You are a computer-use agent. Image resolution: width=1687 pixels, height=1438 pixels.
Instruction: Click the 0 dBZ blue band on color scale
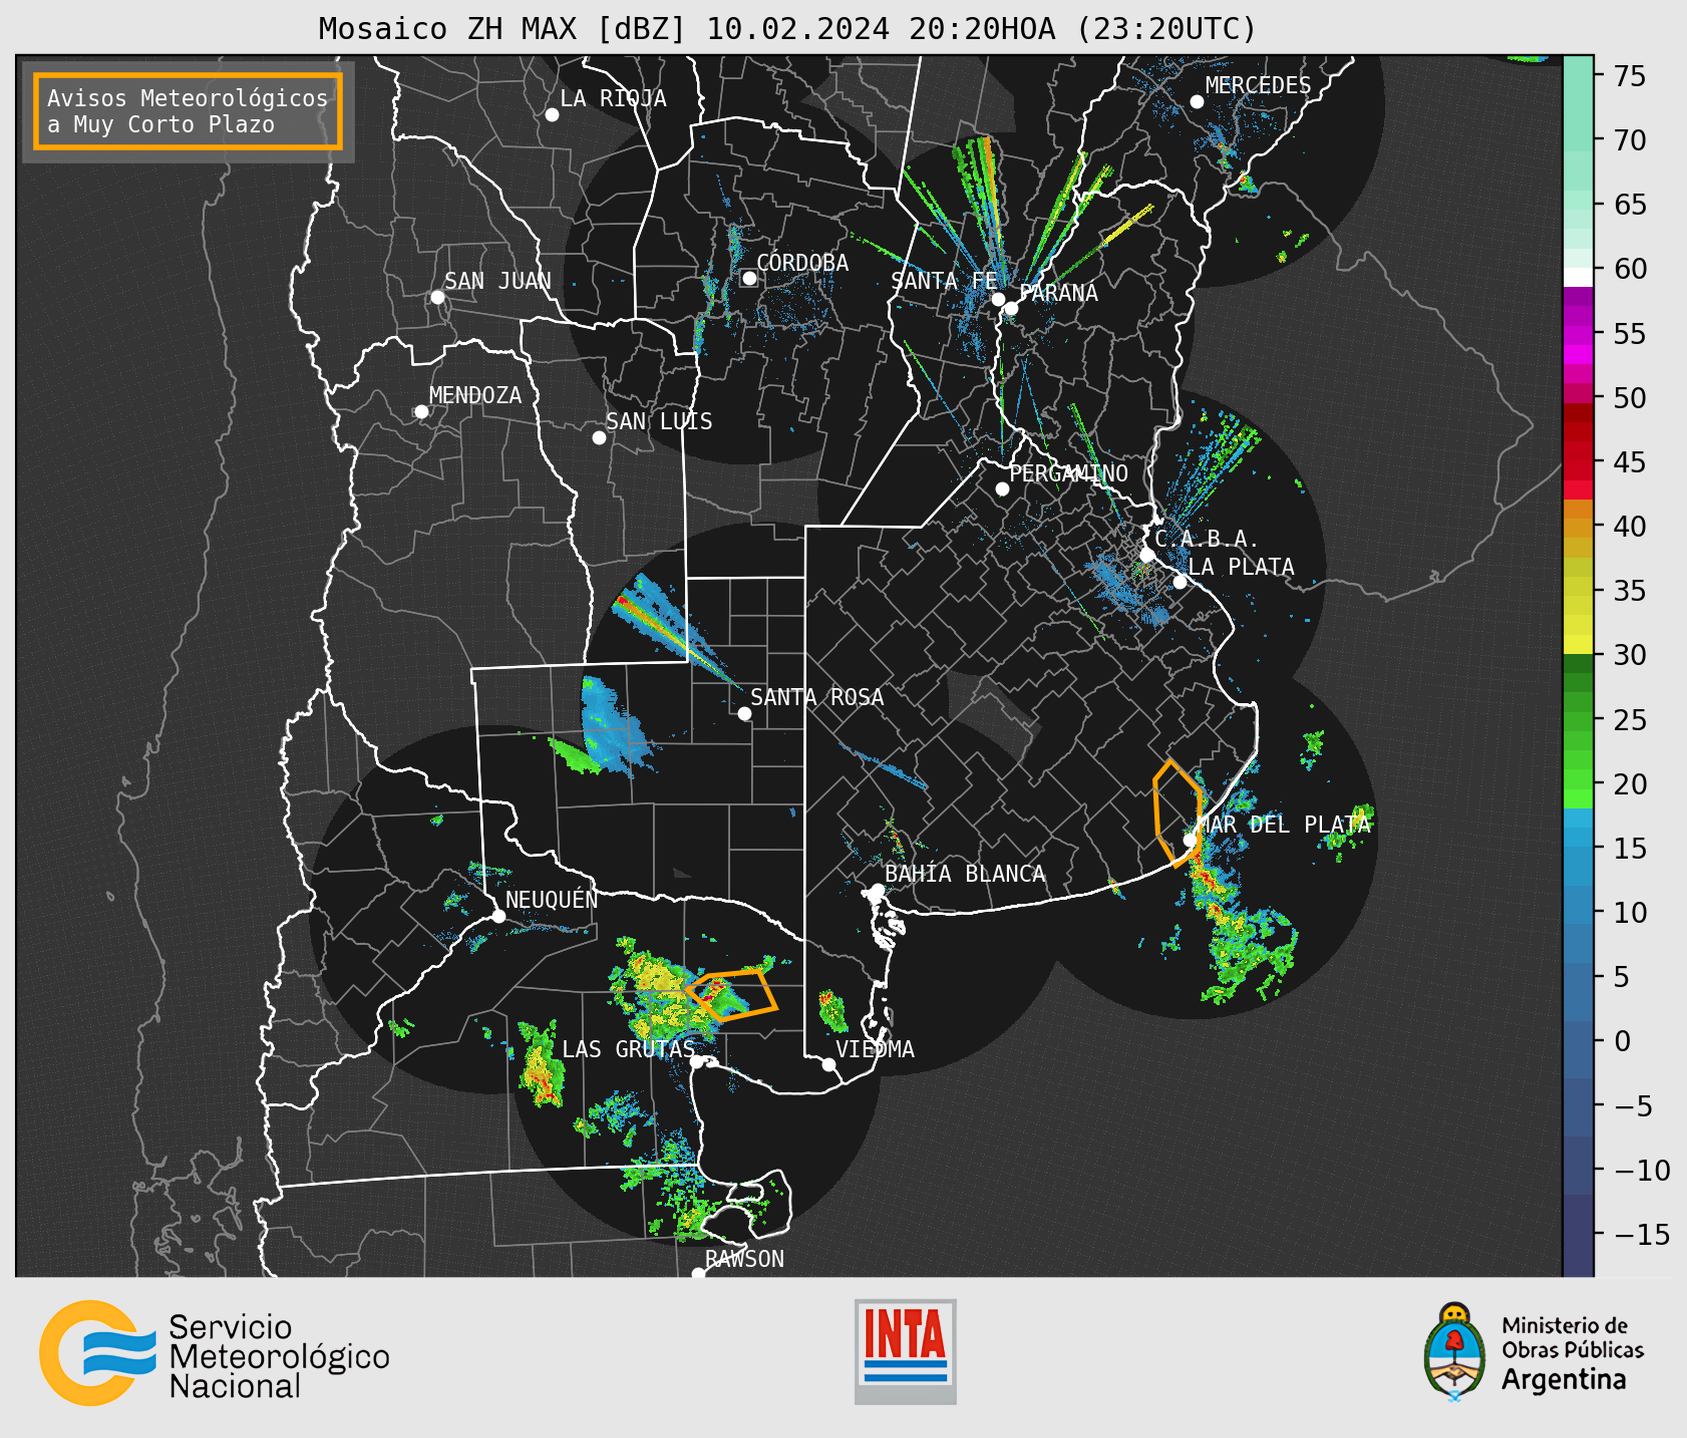(1578, 1041)
